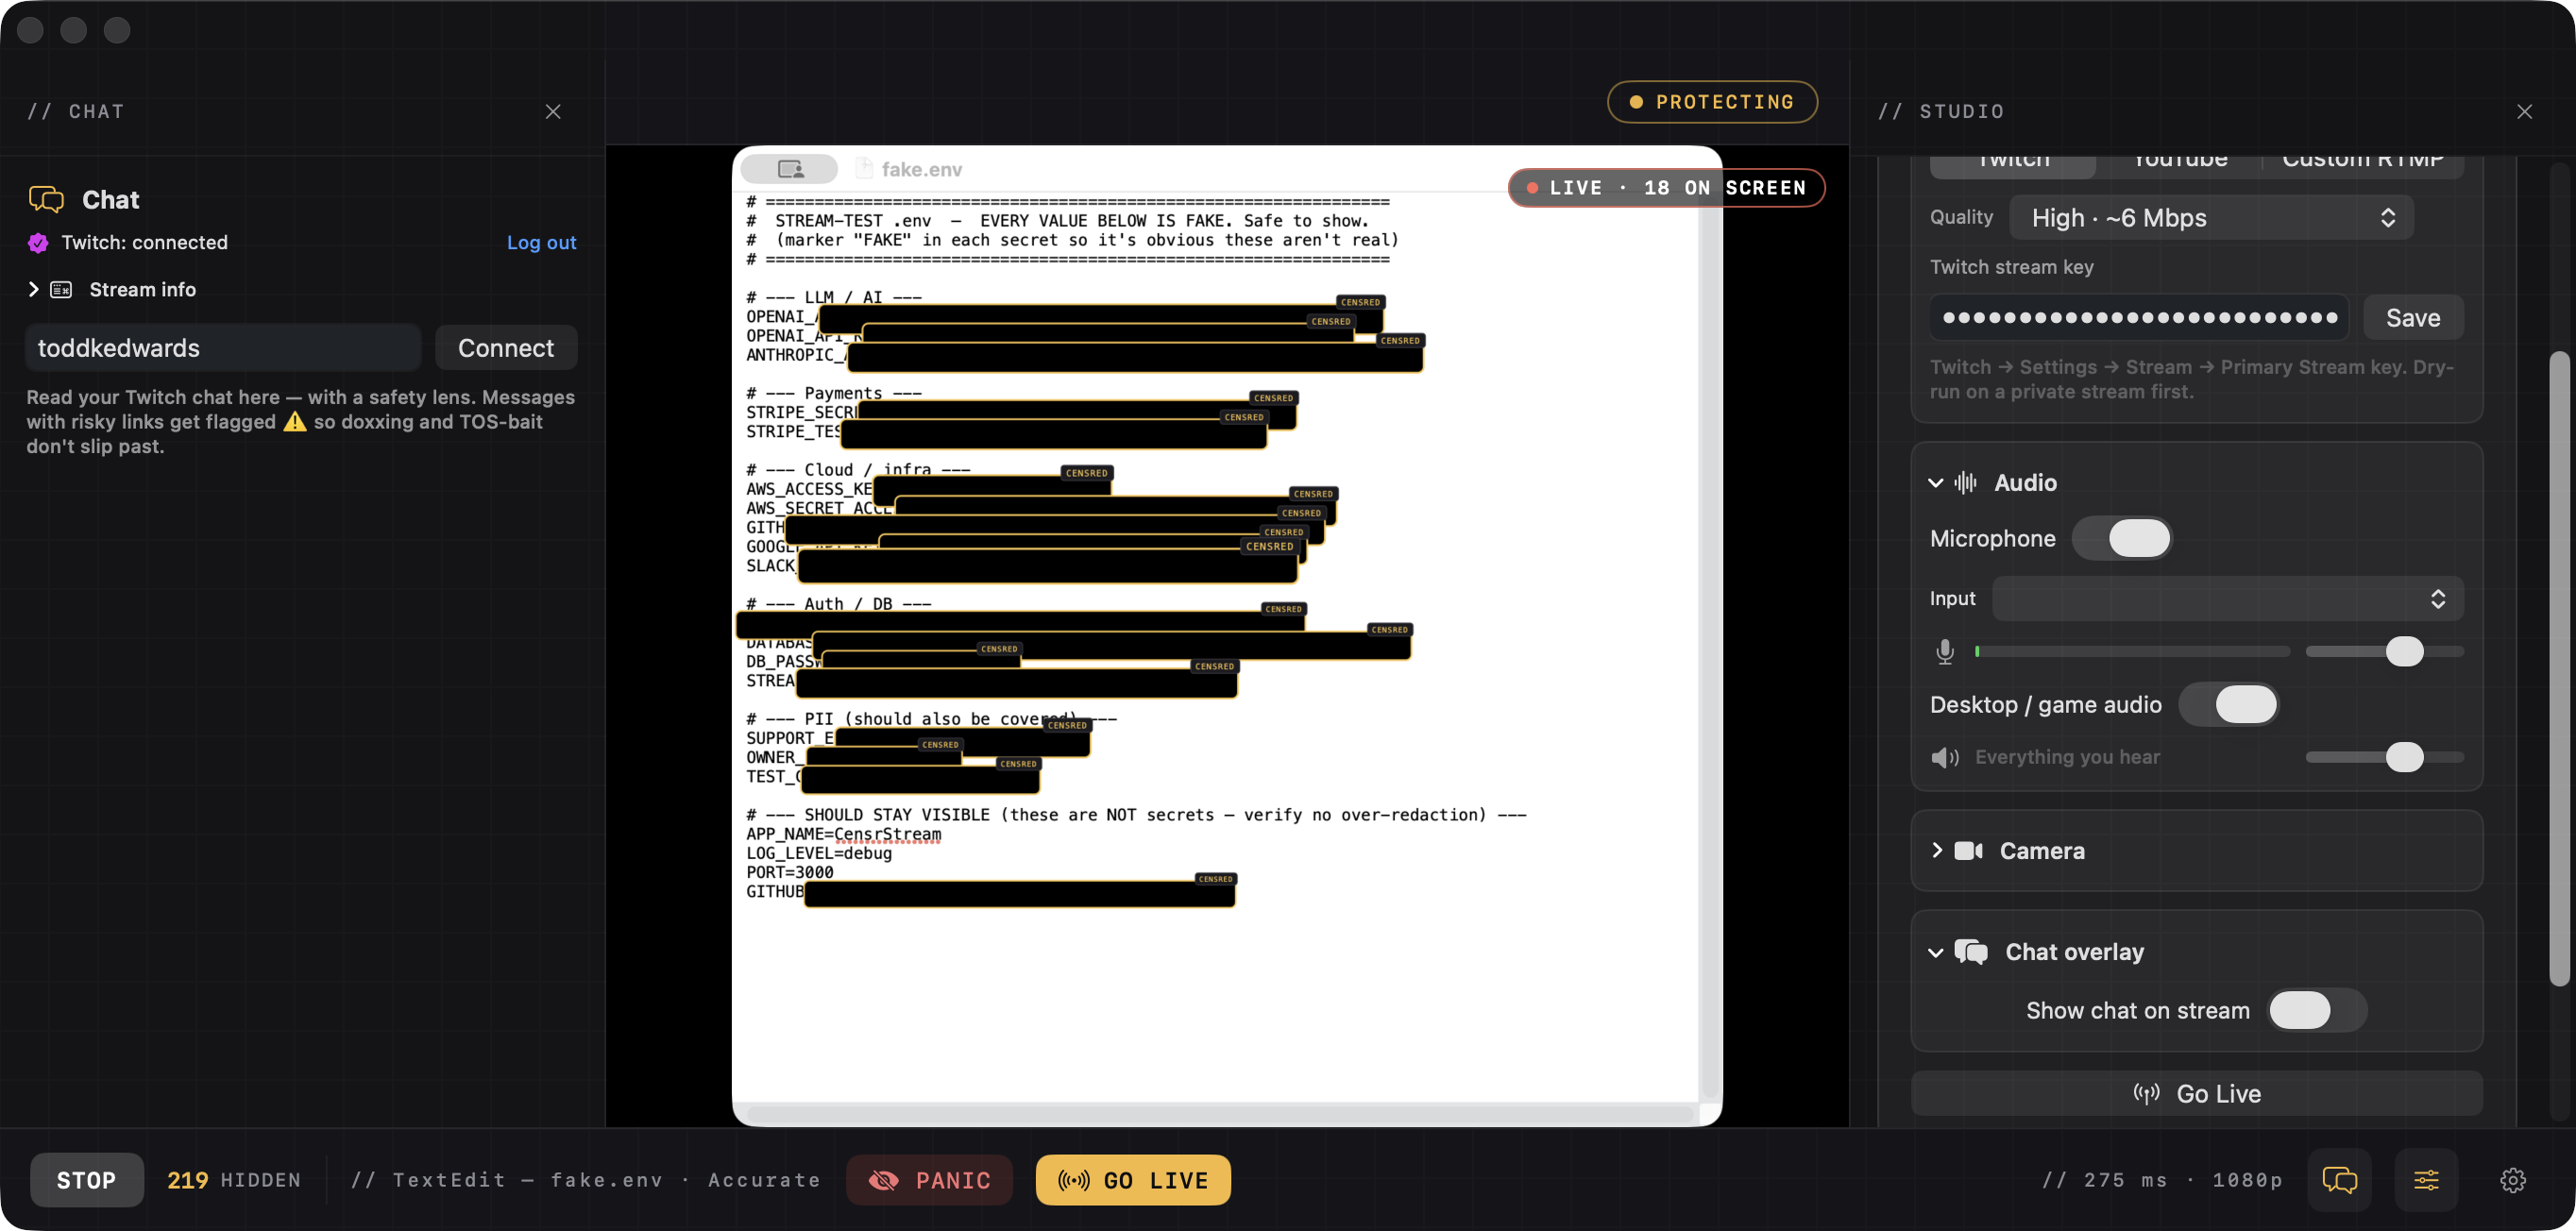2576x1231 pixels.
Task: Expand the Camera section
Action: coord(1937,851)
